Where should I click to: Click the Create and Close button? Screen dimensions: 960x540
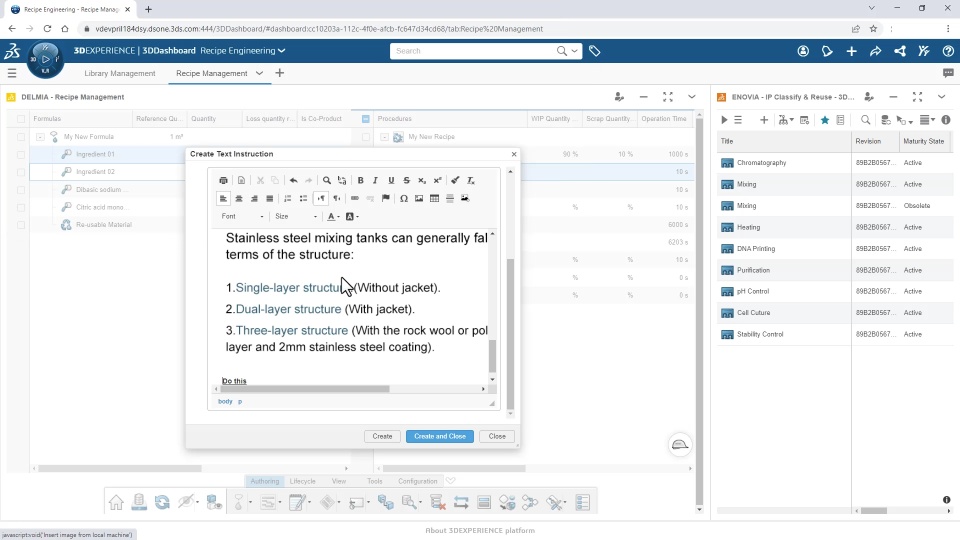[x=440, y=437]
